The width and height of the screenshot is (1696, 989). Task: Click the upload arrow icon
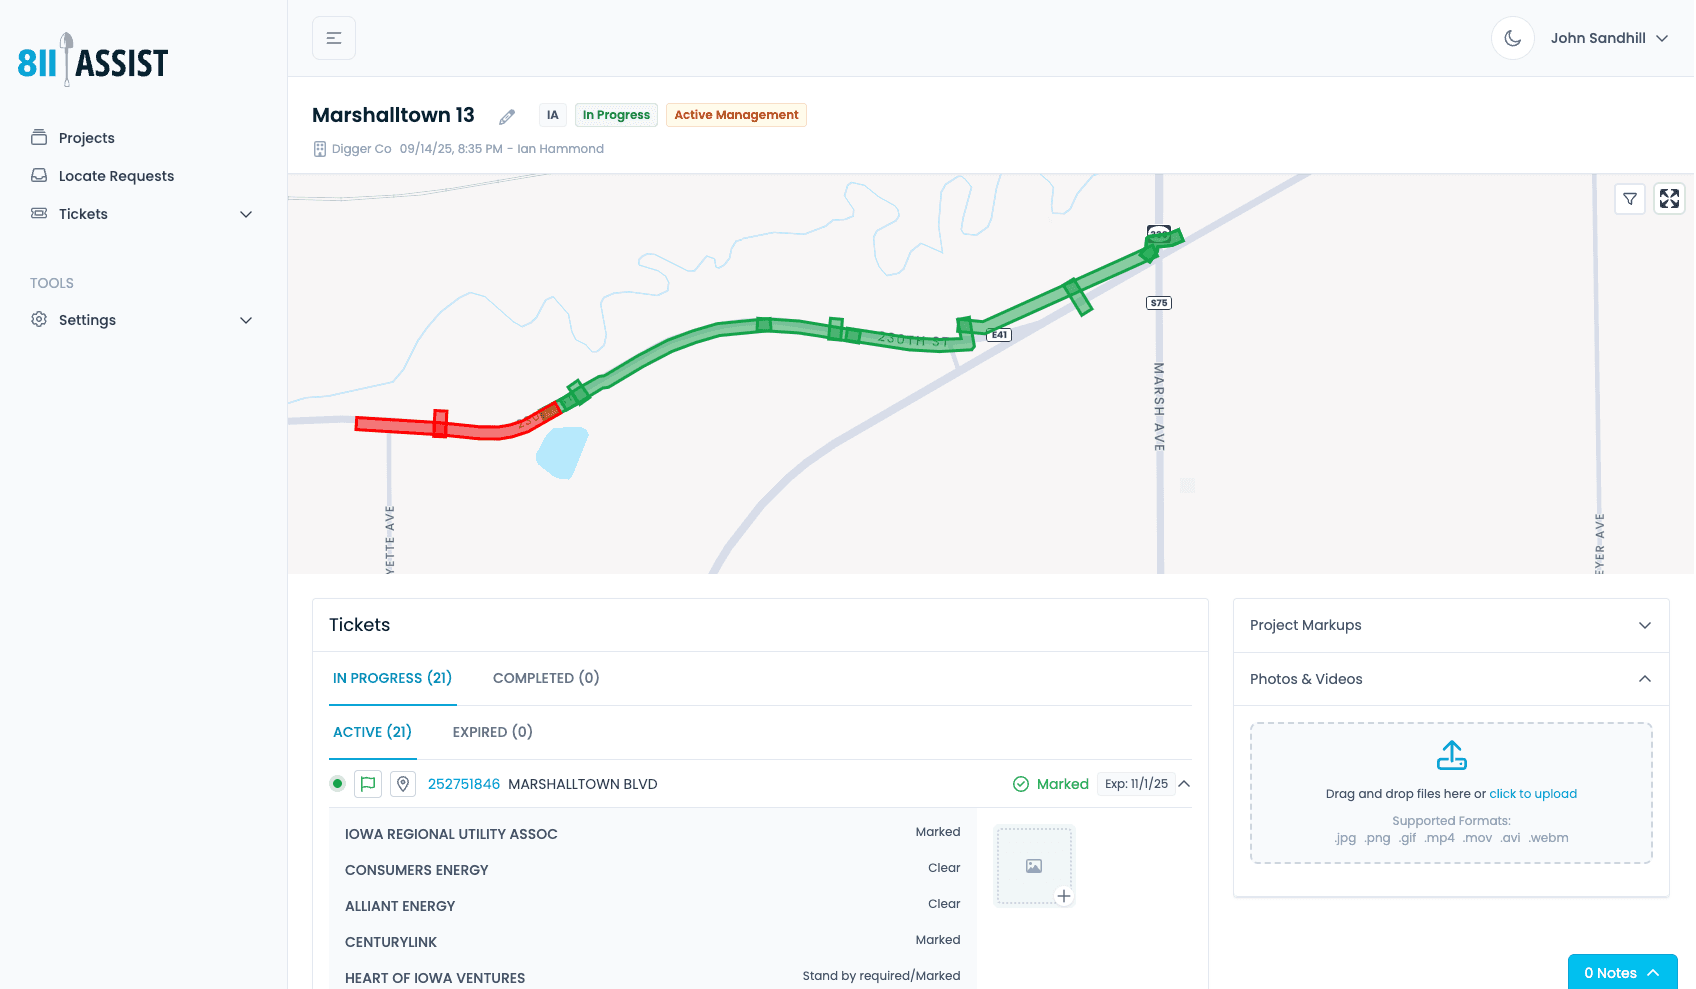[1452, 755]
